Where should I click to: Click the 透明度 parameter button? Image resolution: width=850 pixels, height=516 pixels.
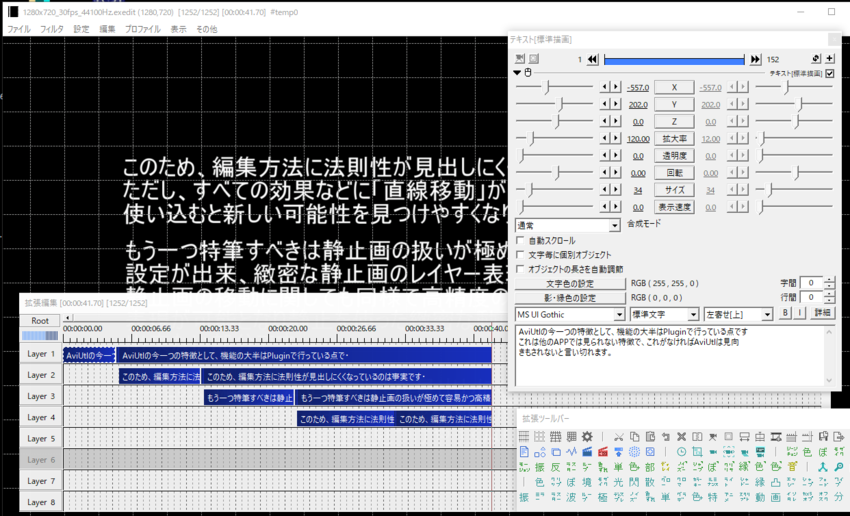pos(674,156)
